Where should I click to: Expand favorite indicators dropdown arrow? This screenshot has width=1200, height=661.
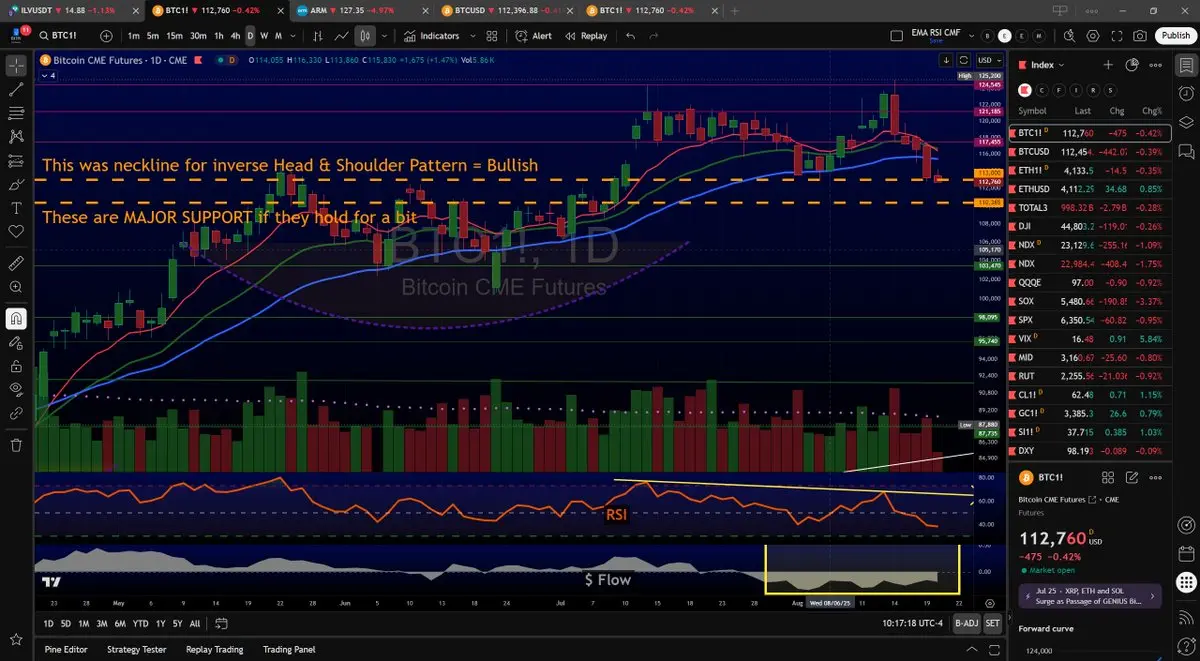(473, 36)
